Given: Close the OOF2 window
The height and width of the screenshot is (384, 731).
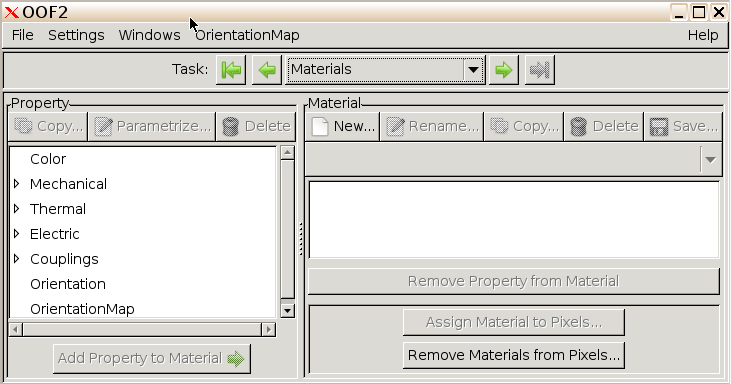Looking at the screenshot, I should tap(719, 12).
